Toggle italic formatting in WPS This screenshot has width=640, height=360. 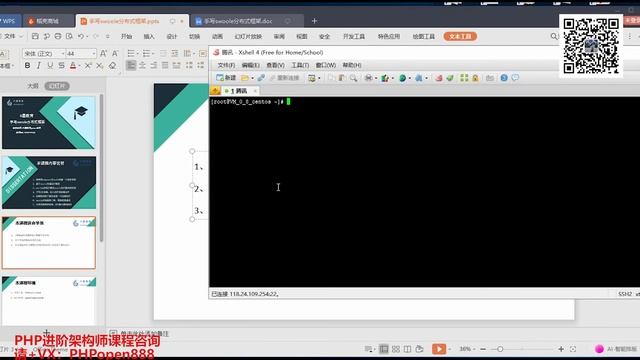coord(39,65)
